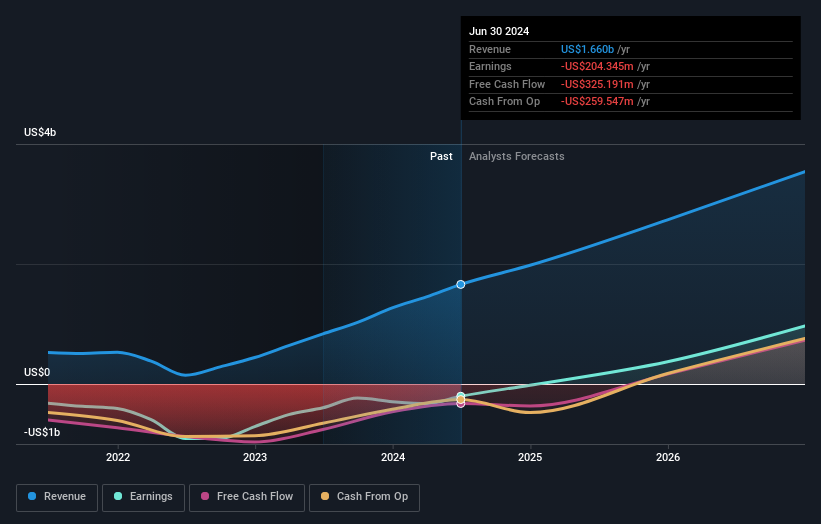Click the Past section label
821x524 pixels.
coord(441,156)
